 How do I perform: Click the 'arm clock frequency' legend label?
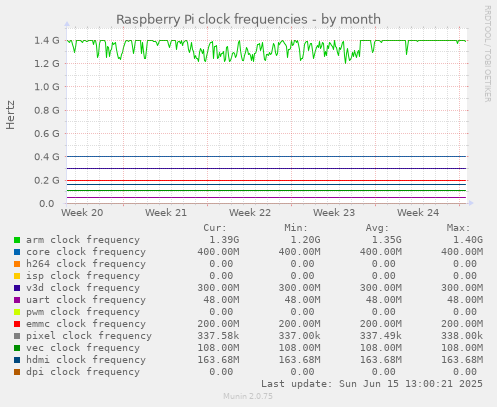[x=83, y=240]
